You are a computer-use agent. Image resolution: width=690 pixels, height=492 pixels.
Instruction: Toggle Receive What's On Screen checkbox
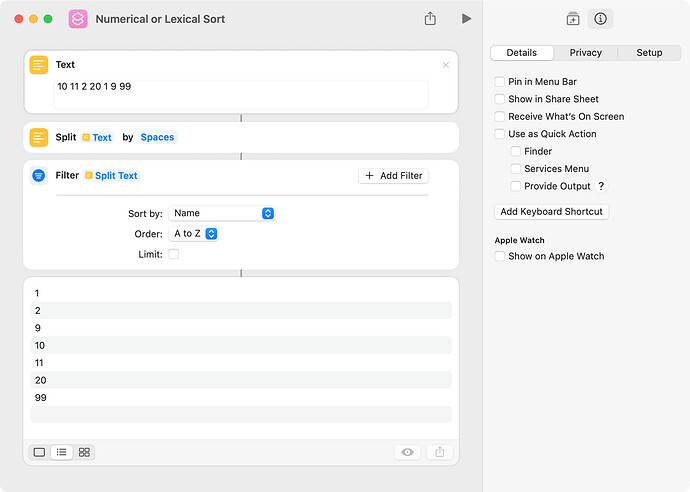(x=499, y=117)
